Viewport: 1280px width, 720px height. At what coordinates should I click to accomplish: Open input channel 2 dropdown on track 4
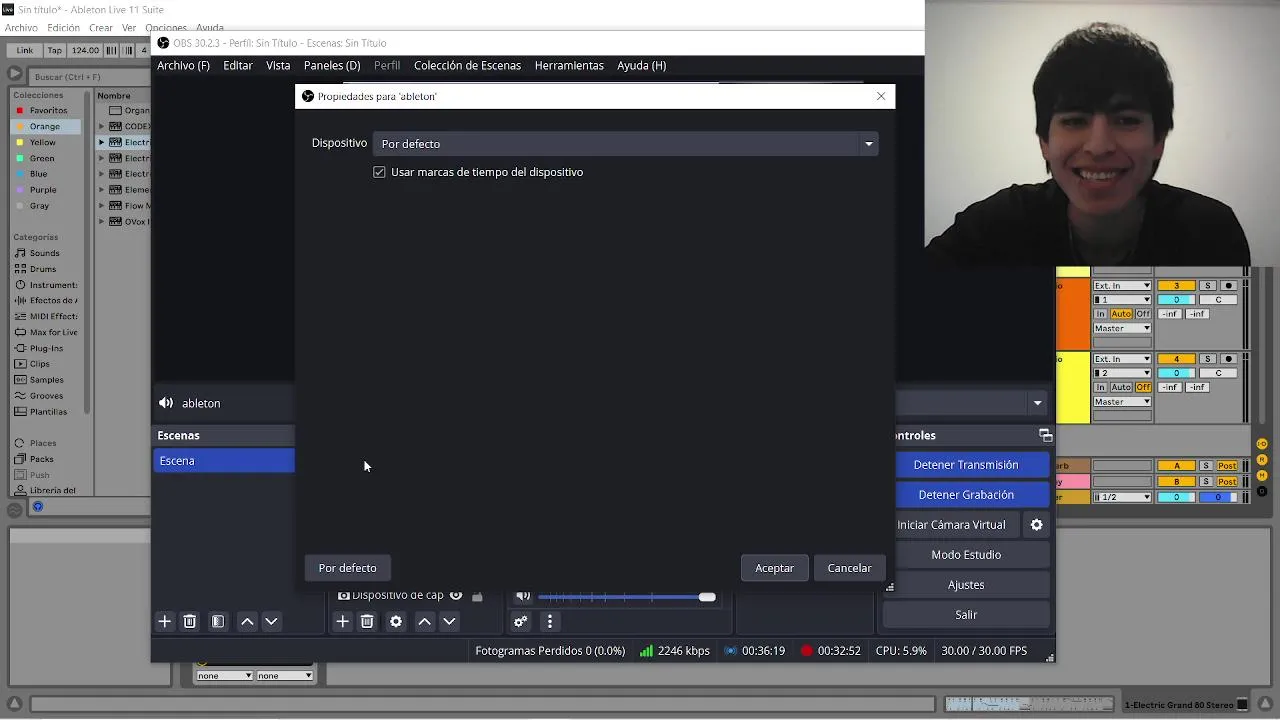pyautogui.click(x=1122, y=373)
